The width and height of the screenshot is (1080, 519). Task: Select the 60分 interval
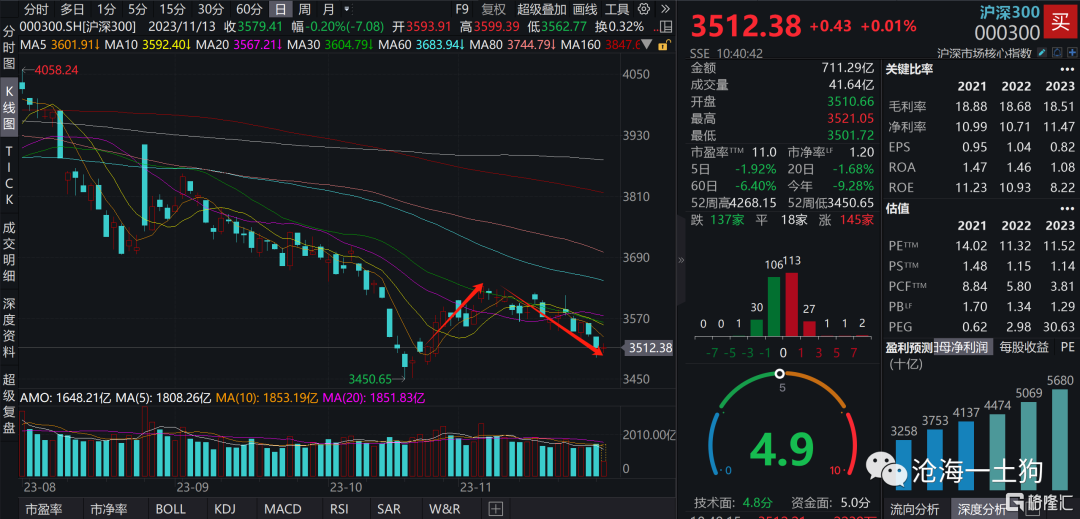(x=249, y=10)
